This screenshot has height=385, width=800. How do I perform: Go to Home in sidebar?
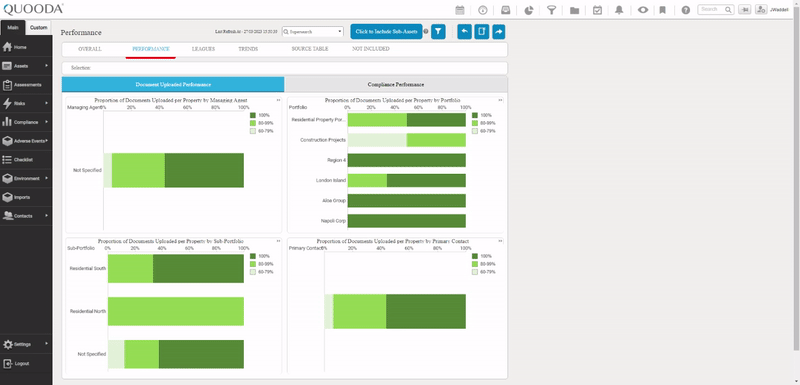pos(26,47)
